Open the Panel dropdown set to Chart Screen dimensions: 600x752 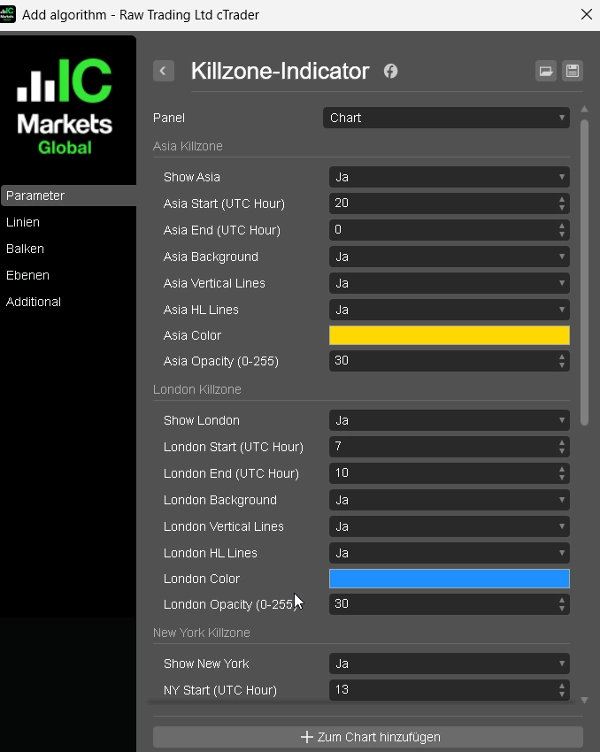pyautogui.click(x=446, y=118)
